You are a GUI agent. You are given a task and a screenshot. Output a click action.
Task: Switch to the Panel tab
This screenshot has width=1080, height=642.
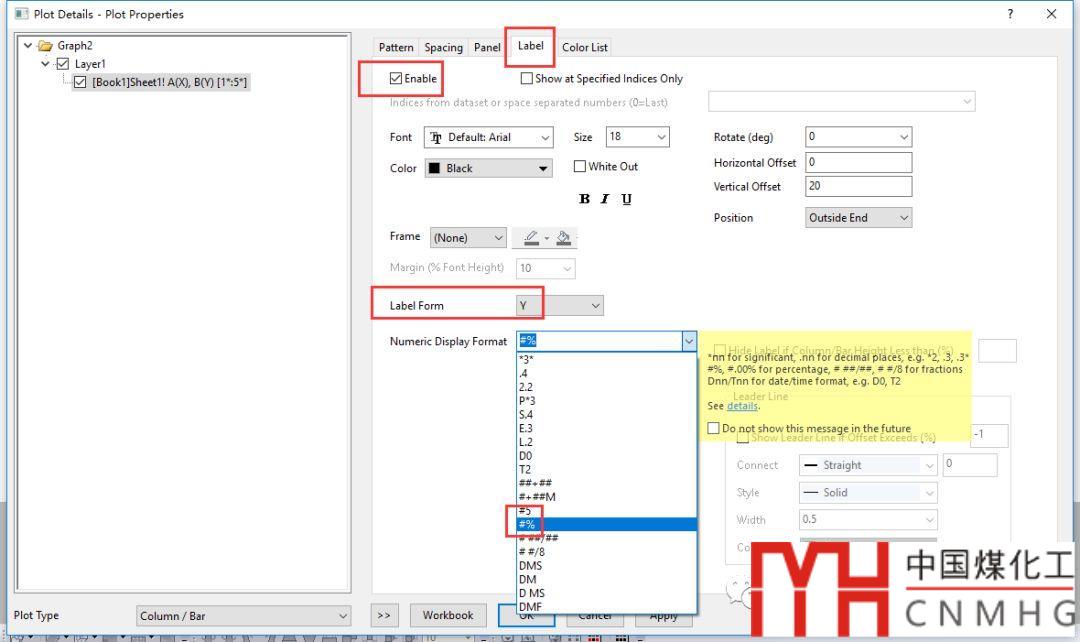click(x=487, y=47)
